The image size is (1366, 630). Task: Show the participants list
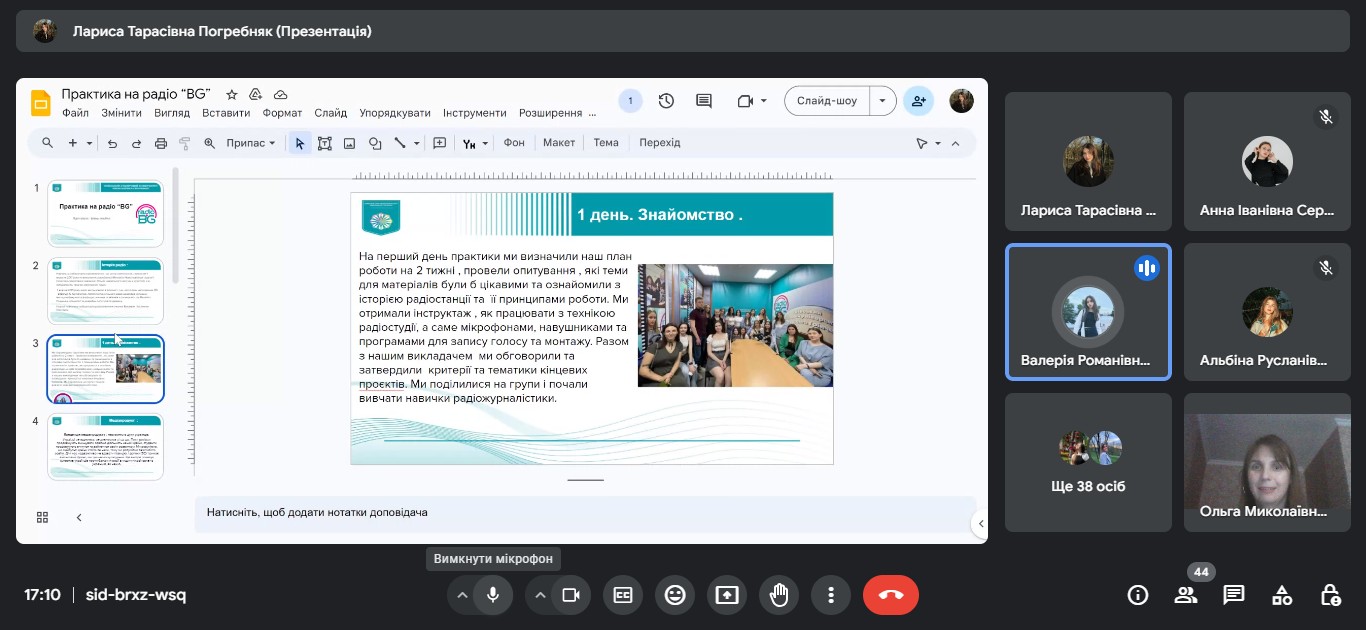(1186, 595)
